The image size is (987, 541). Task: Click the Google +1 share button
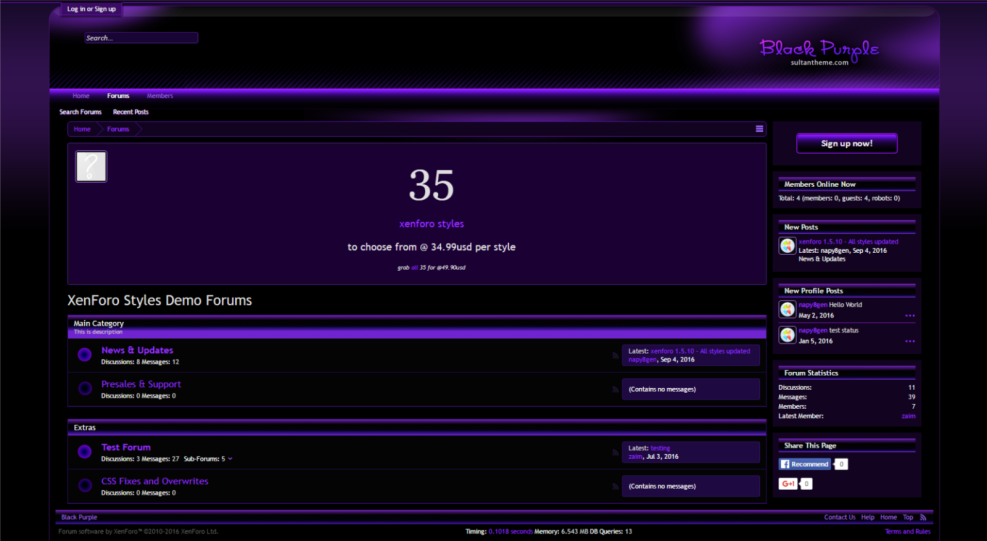point(788,484)
